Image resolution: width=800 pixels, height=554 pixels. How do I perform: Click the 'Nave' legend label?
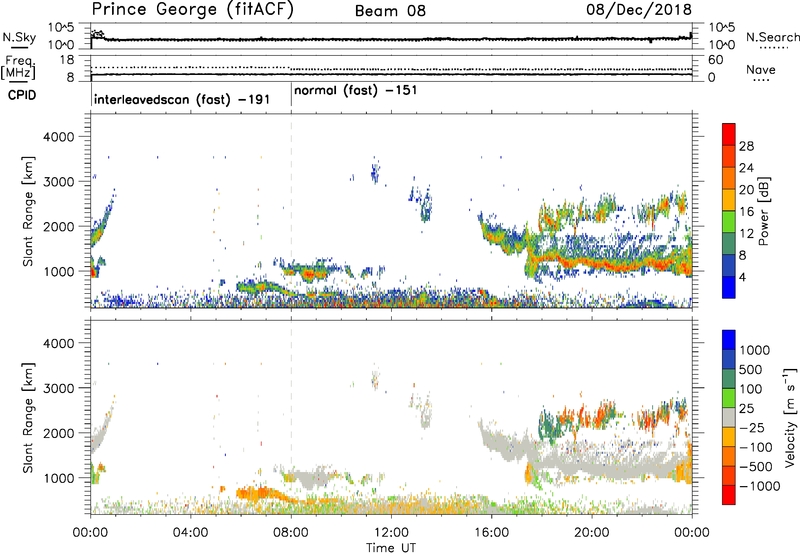pos(761,69)
